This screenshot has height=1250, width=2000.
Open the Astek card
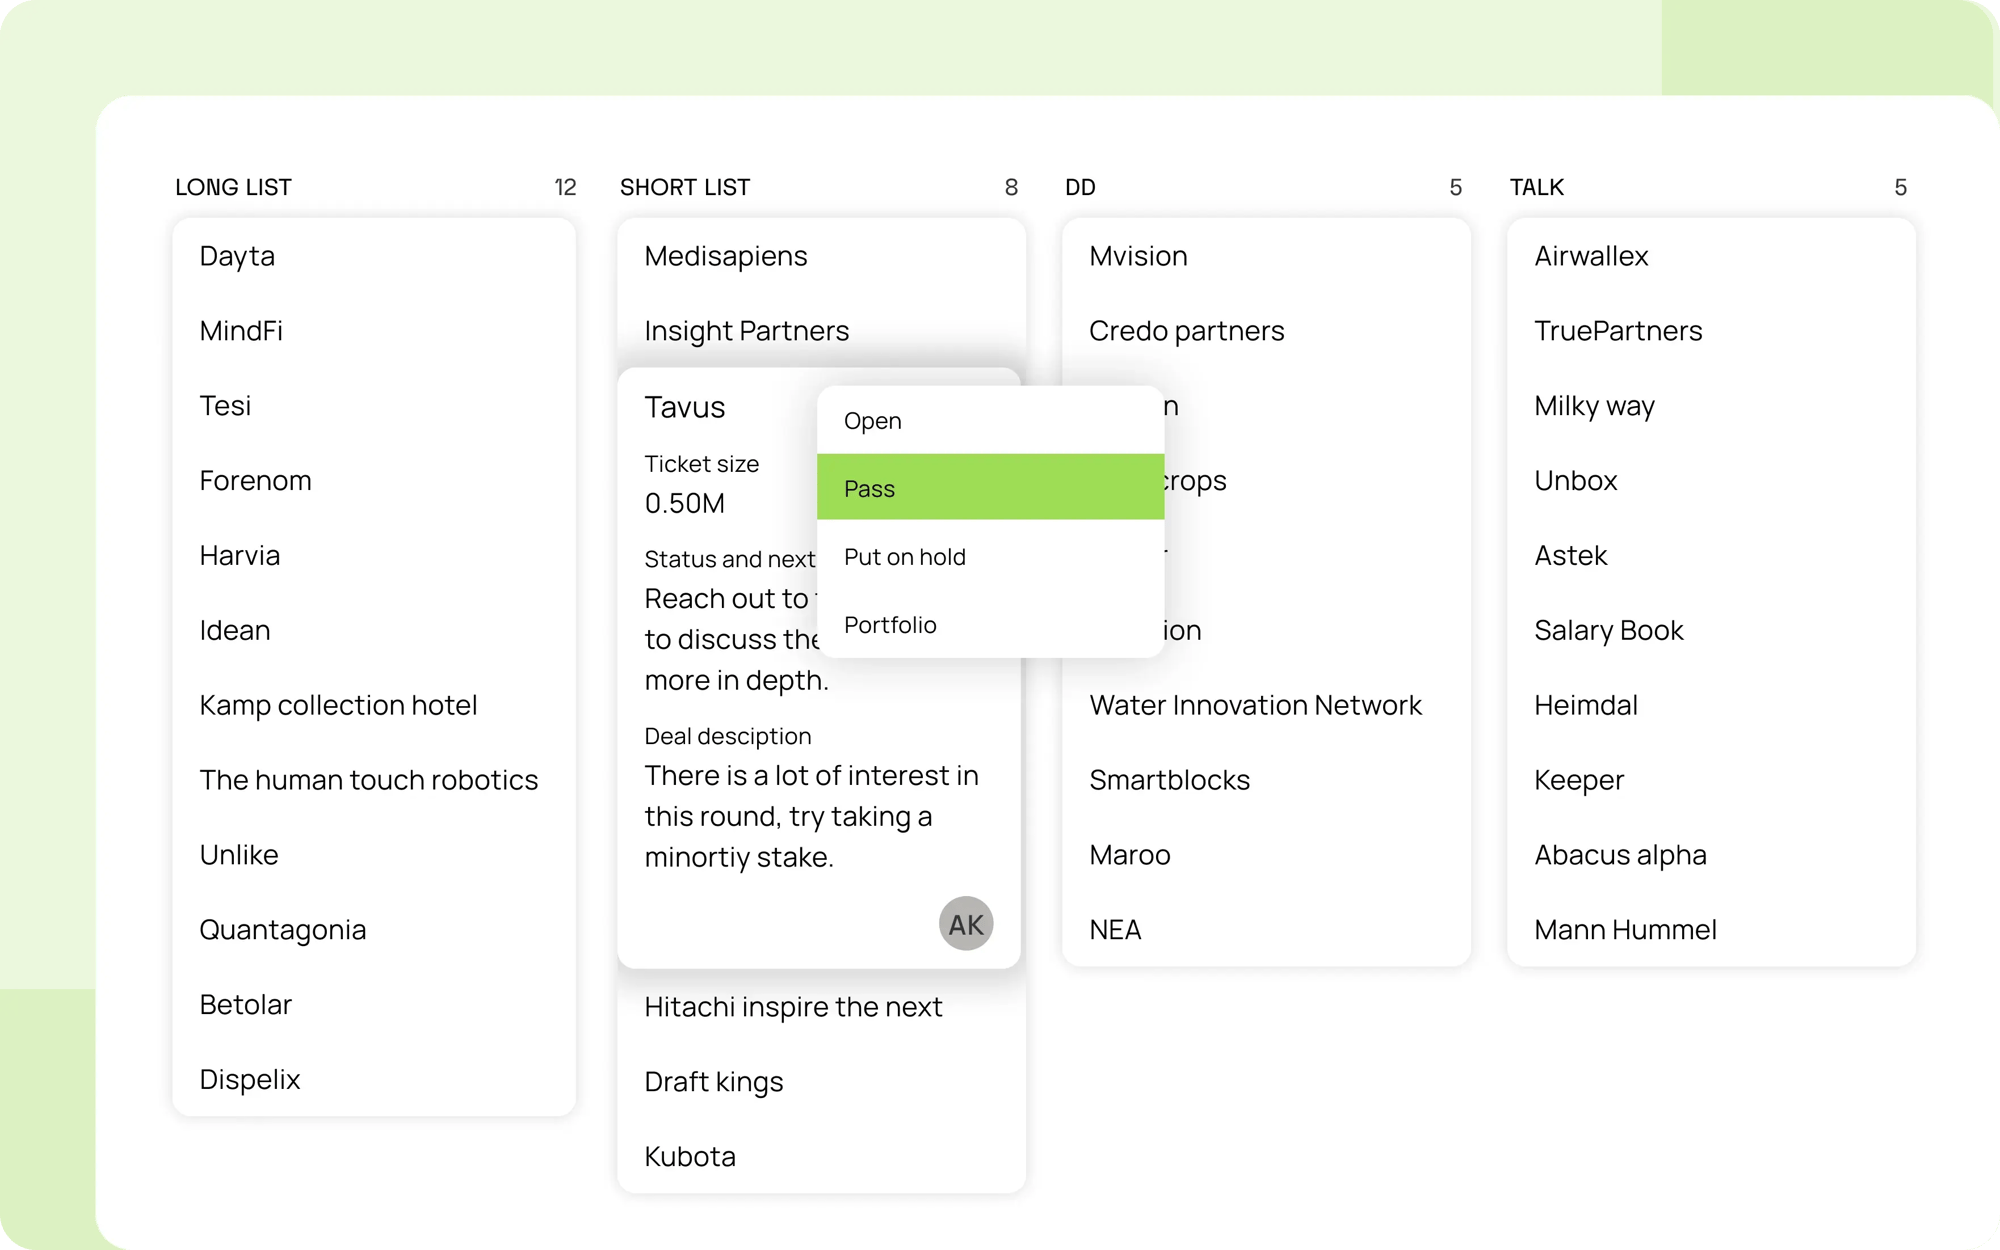pyautogui.click(x=1570, y=556)
